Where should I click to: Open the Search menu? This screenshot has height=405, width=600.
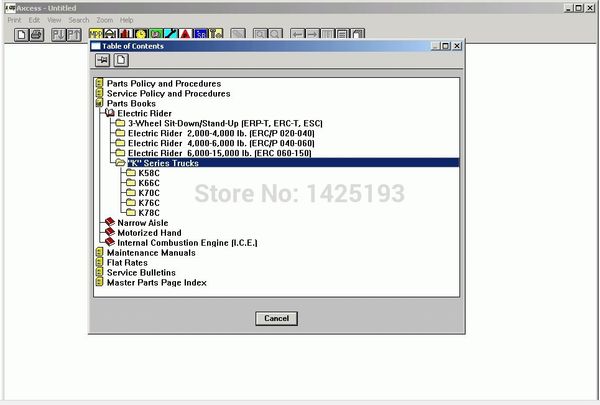(x=79, y=20)
